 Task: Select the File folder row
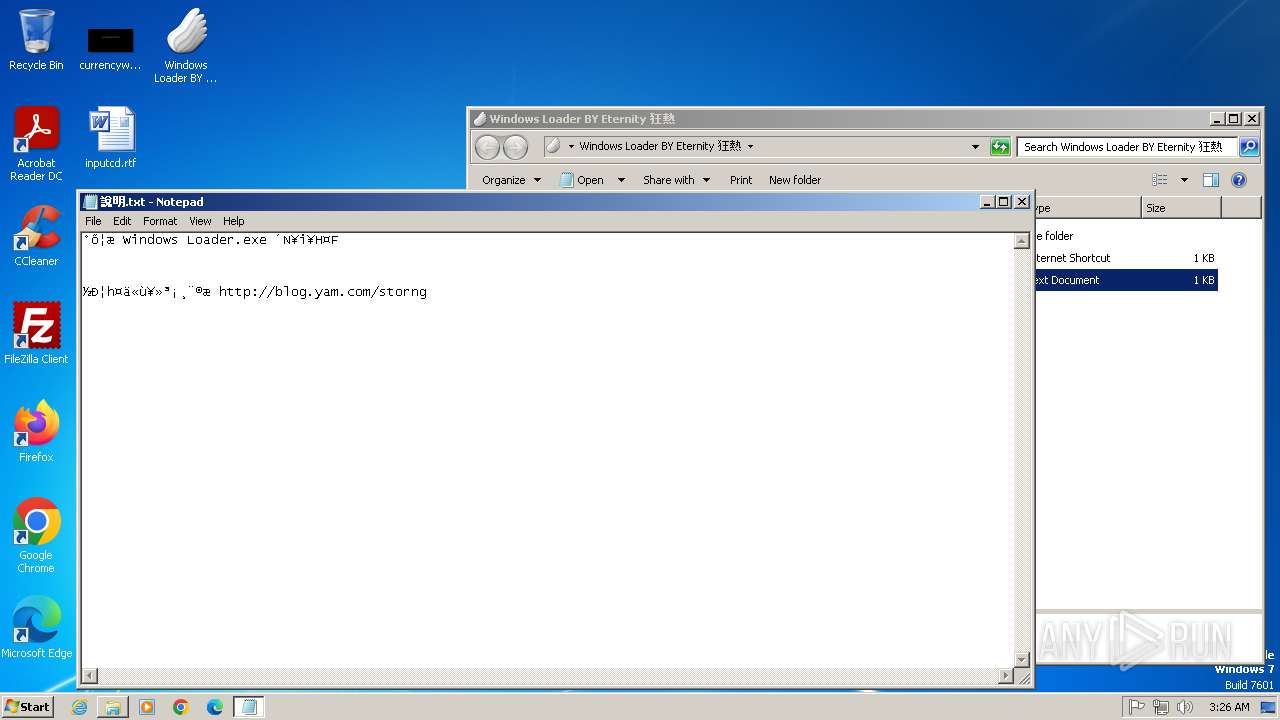(1126, 236)
